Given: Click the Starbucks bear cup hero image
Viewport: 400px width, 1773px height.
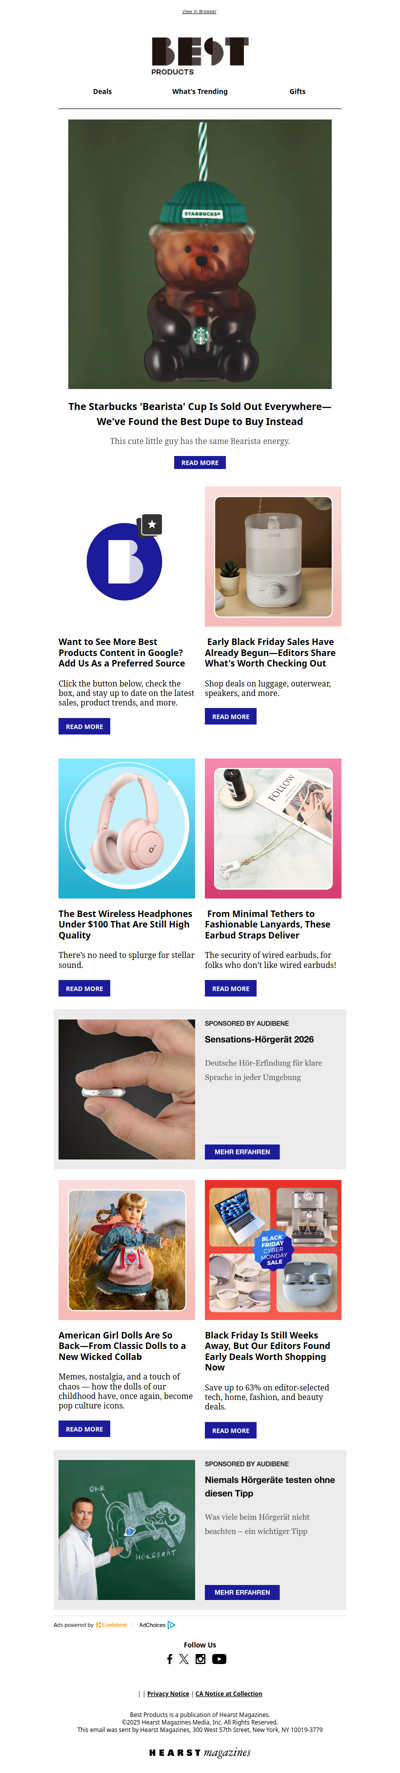Looking at the screenshot, I should point(200,254).
